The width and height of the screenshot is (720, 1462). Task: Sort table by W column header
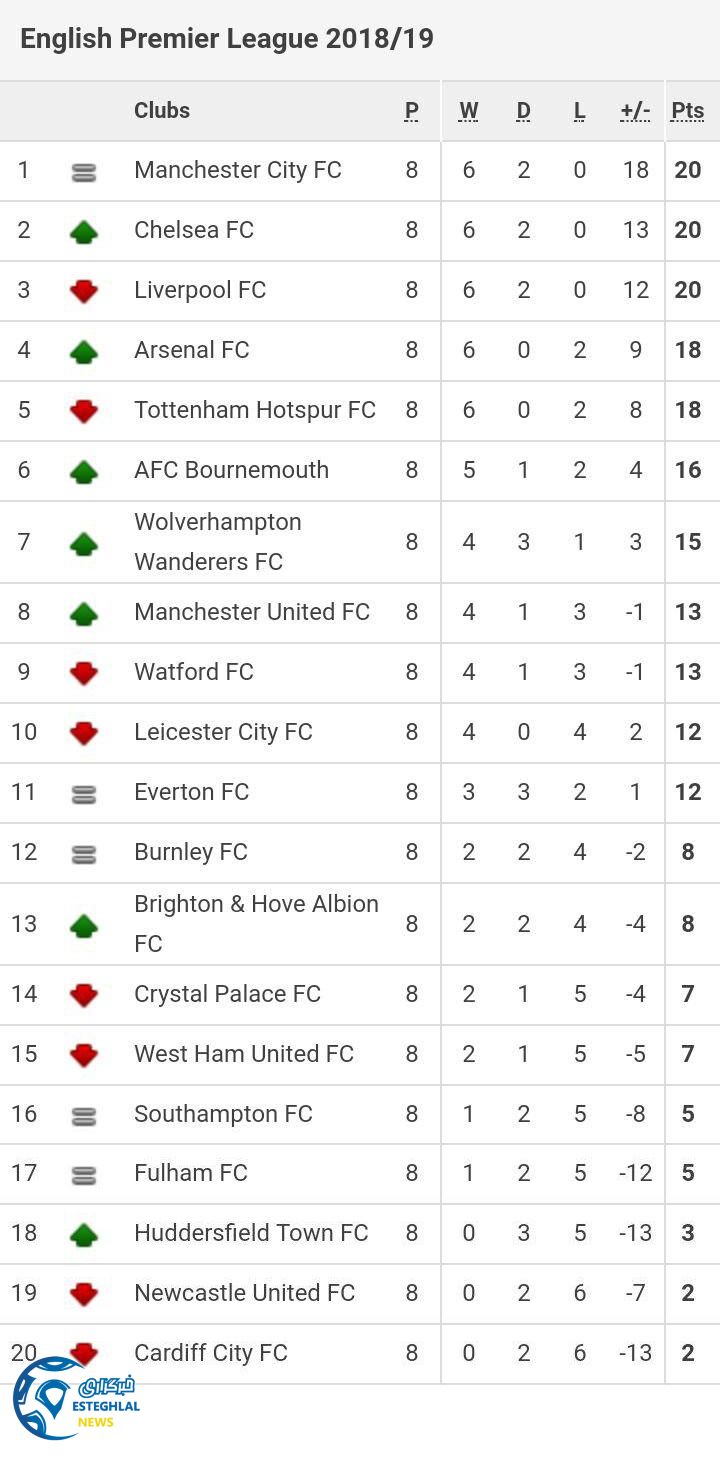(468, 111)
